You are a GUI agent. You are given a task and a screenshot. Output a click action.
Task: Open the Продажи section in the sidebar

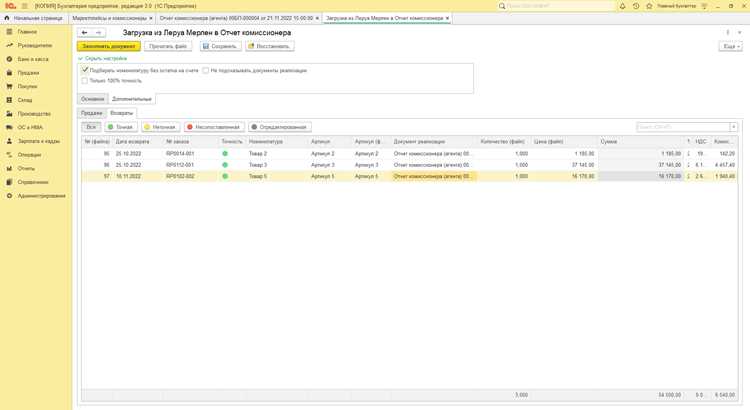tap(28, 73)
